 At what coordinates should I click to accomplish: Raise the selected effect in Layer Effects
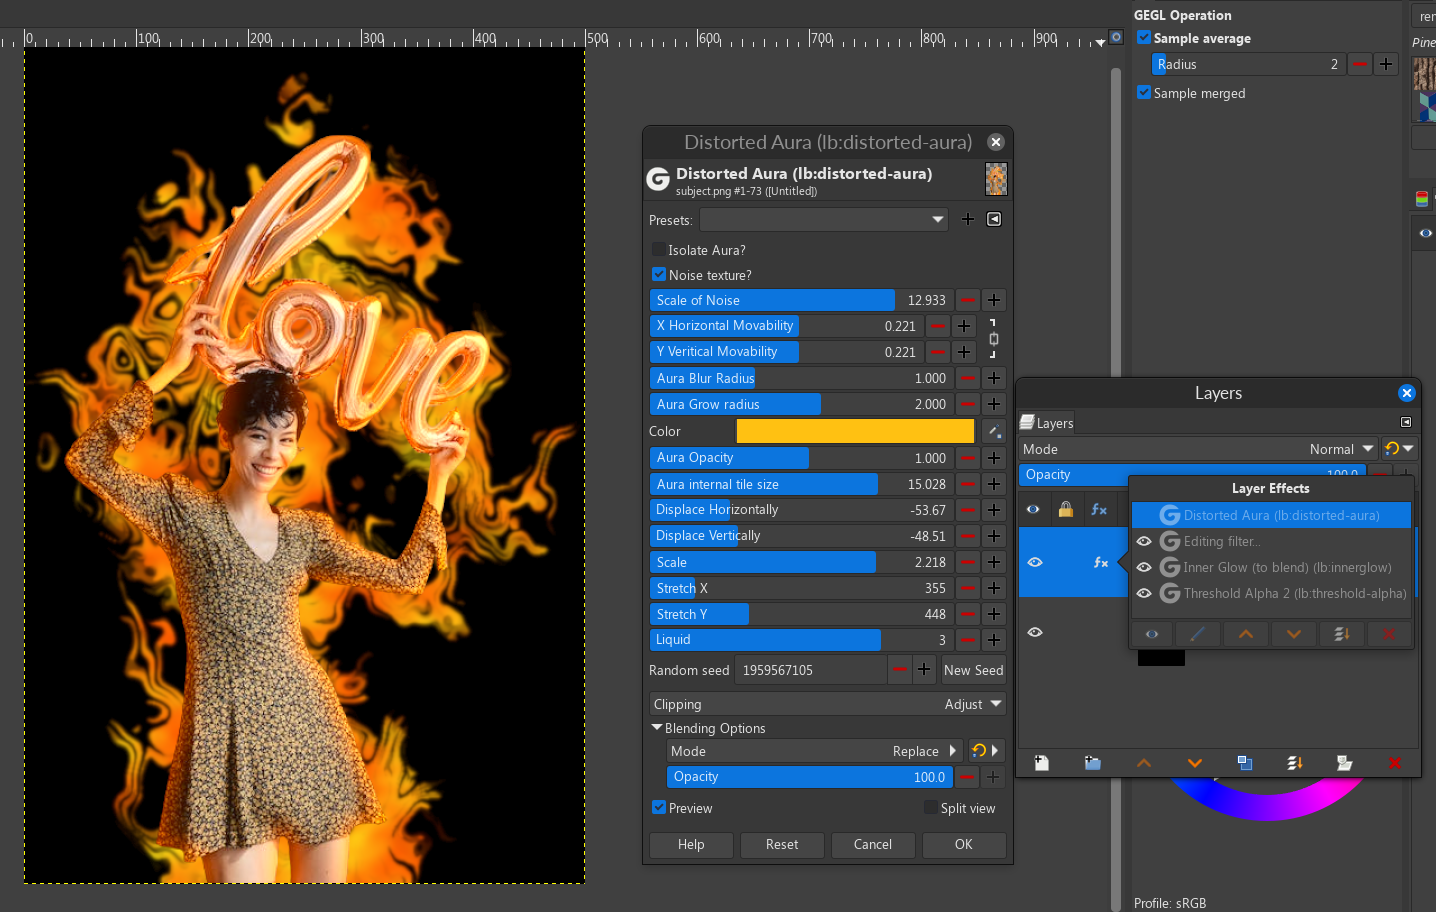coord(1245,634)
